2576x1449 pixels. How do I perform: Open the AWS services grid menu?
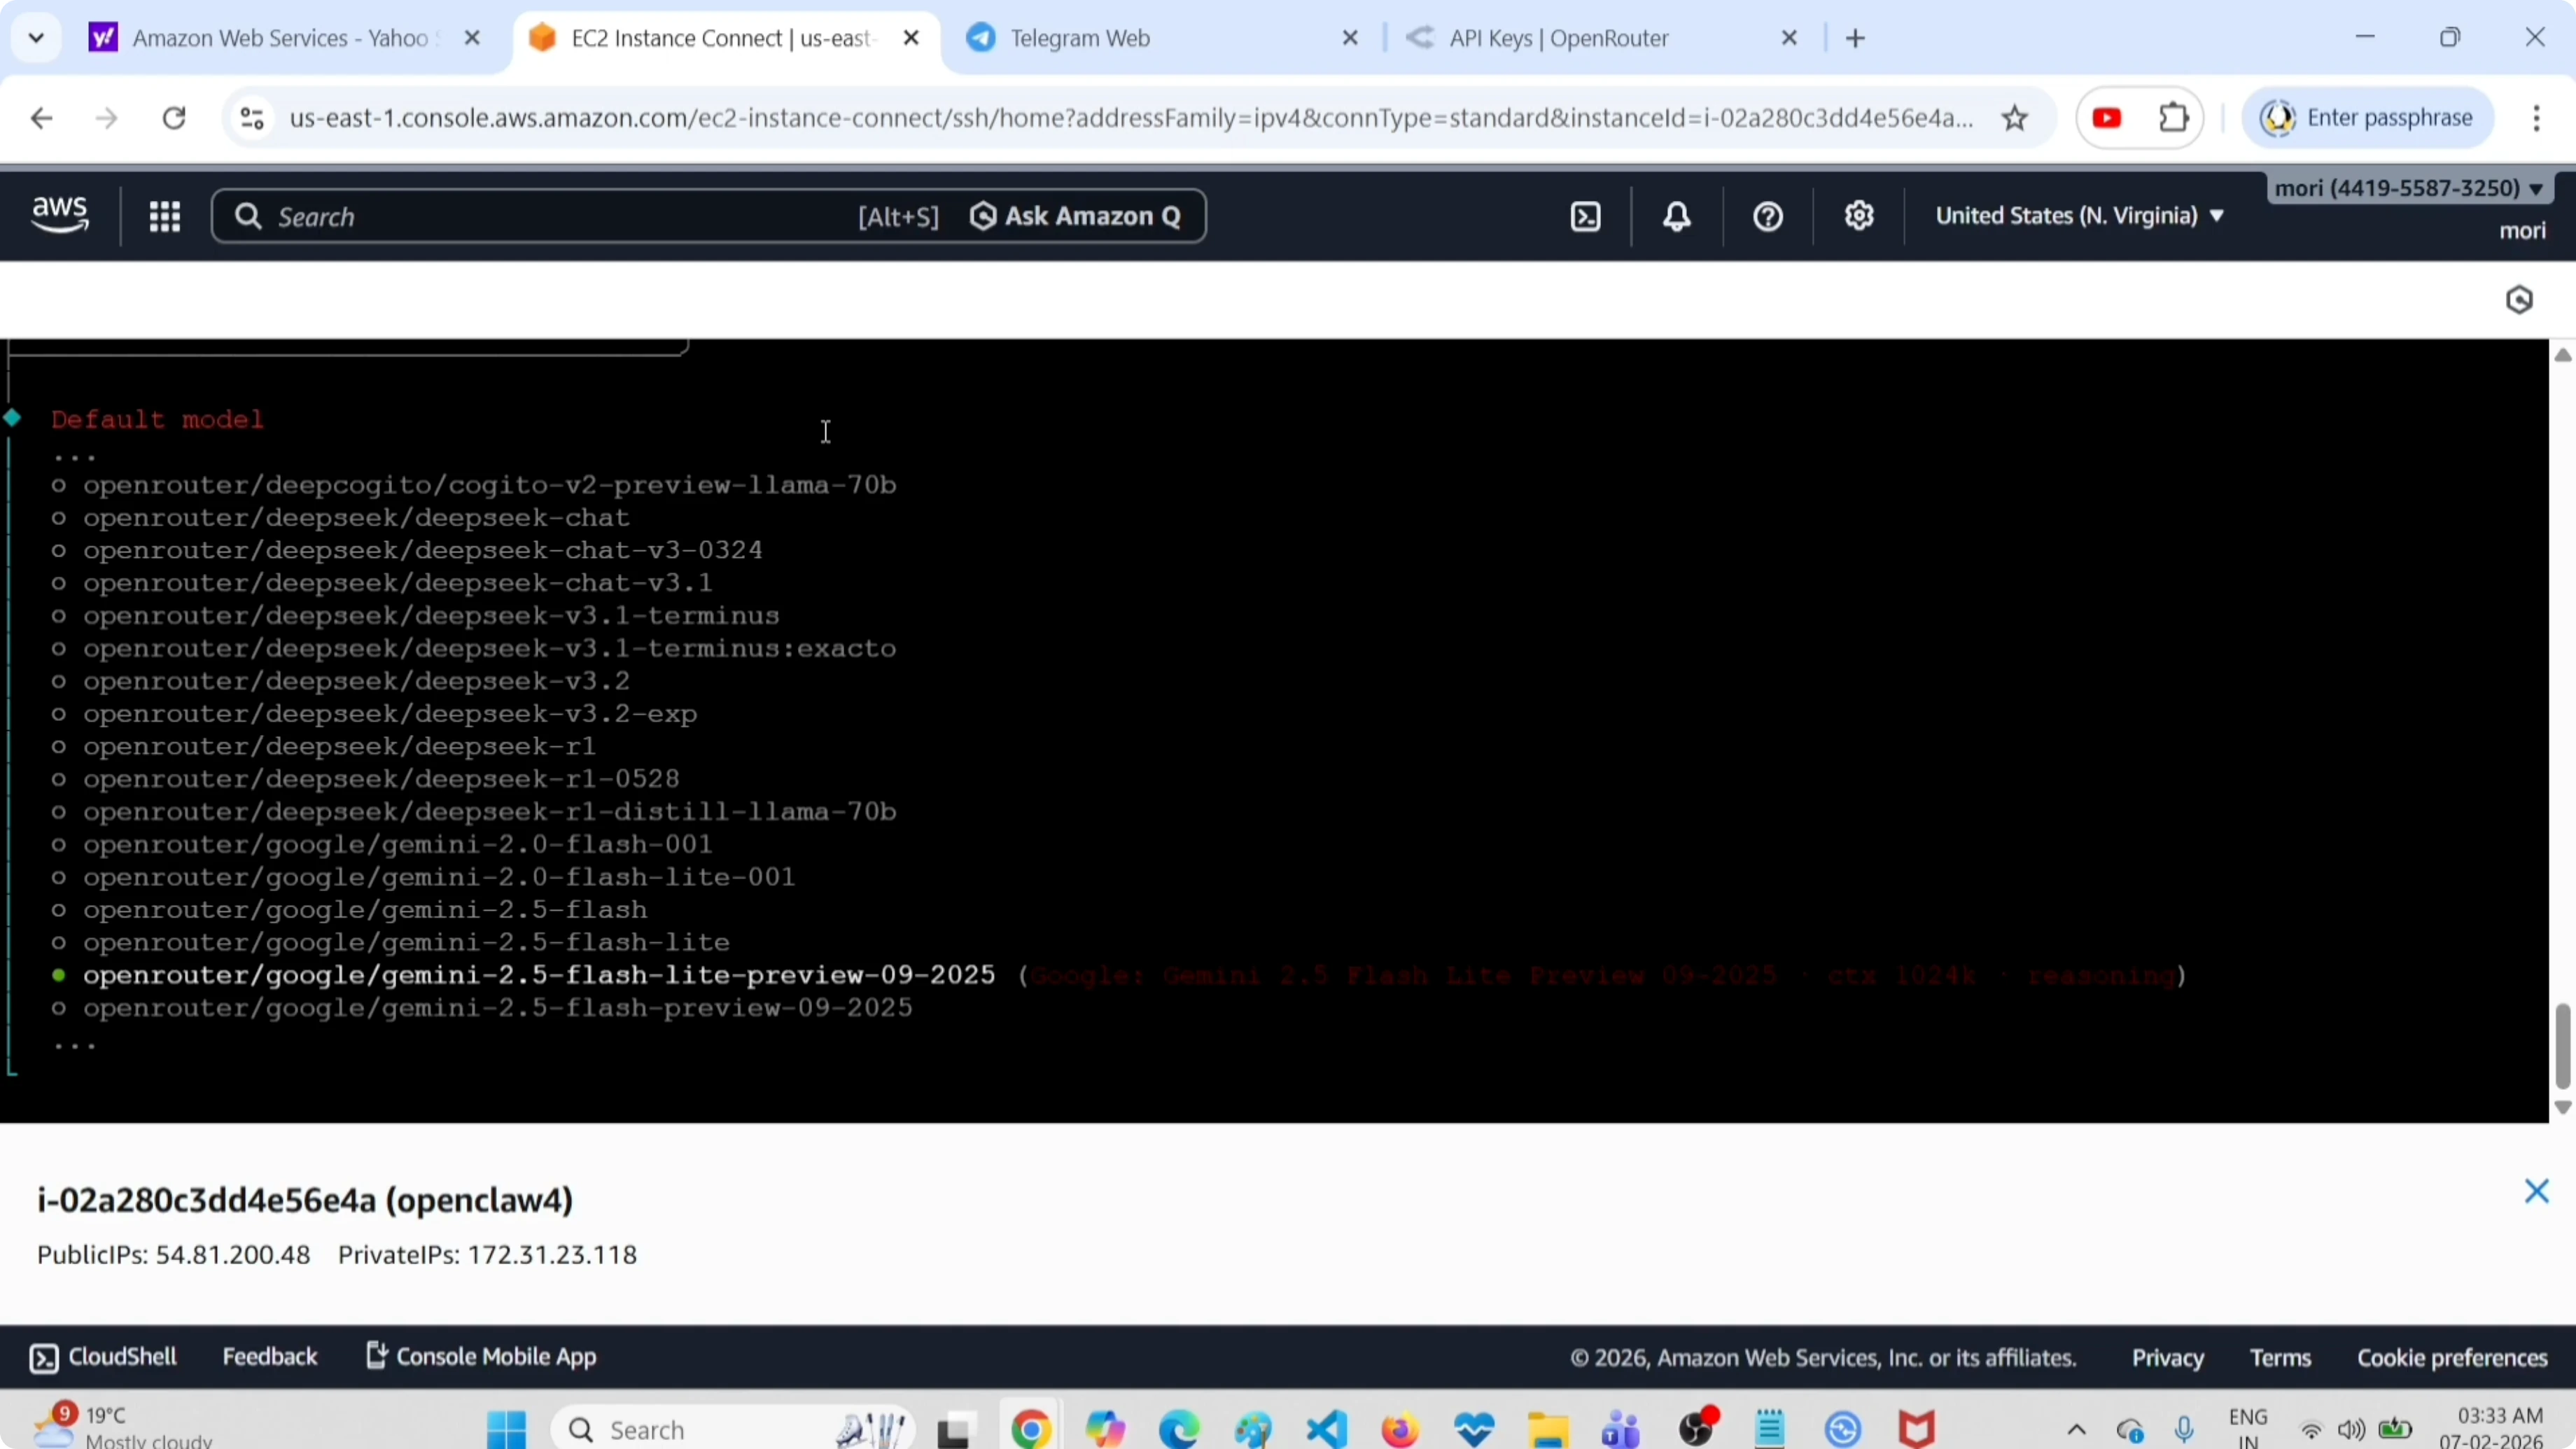pyautogui.click(x=165, y=217)
